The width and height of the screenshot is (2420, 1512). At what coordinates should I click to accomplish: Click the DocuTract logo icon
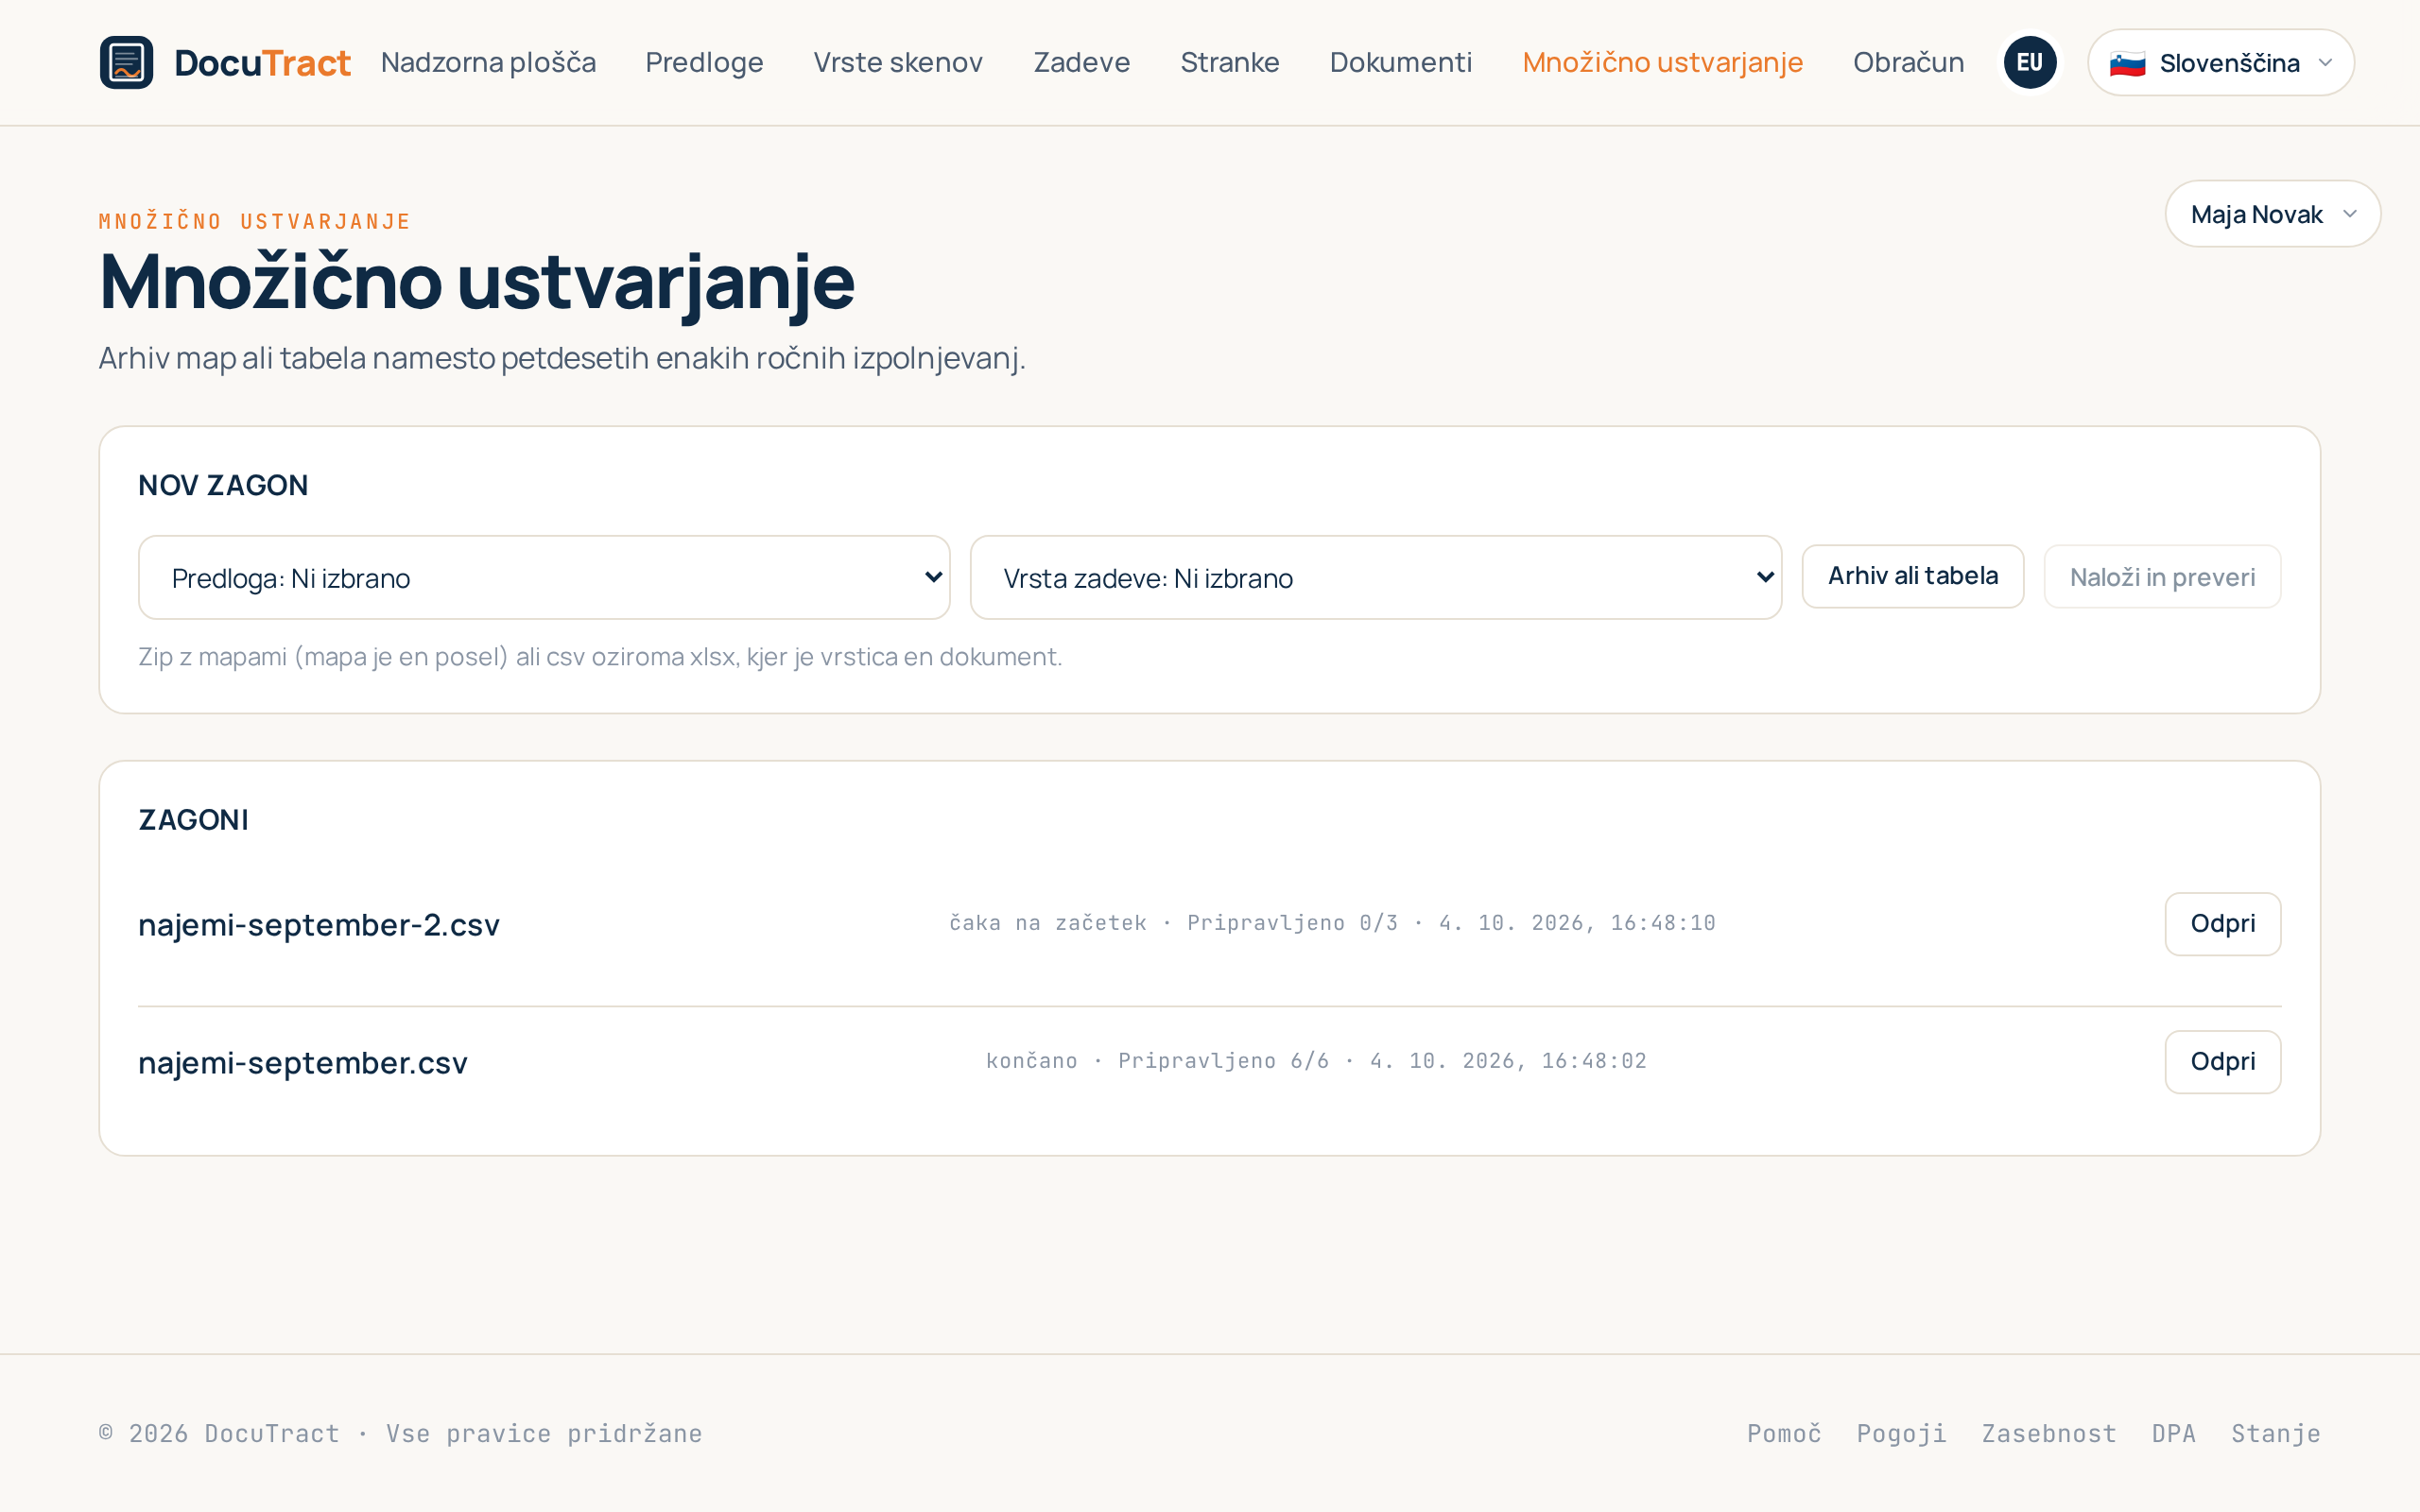[126, 62]
